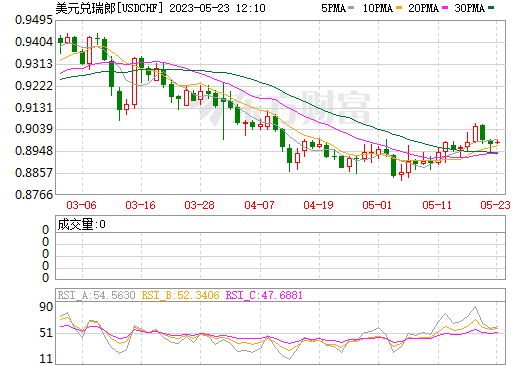Click the RSI axis value 51
This screenshot has height=365, width=520.
point(46,333)
